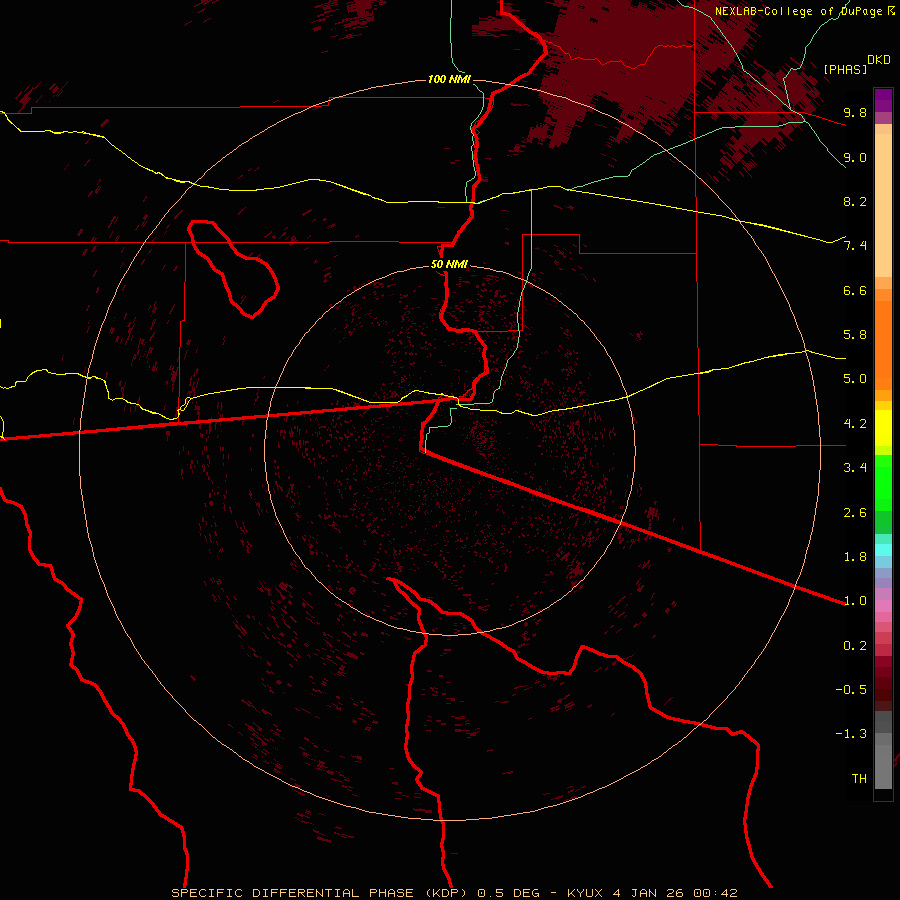Click the -0.5 value on color scale
Screen dimensions: 900x900
851,690
